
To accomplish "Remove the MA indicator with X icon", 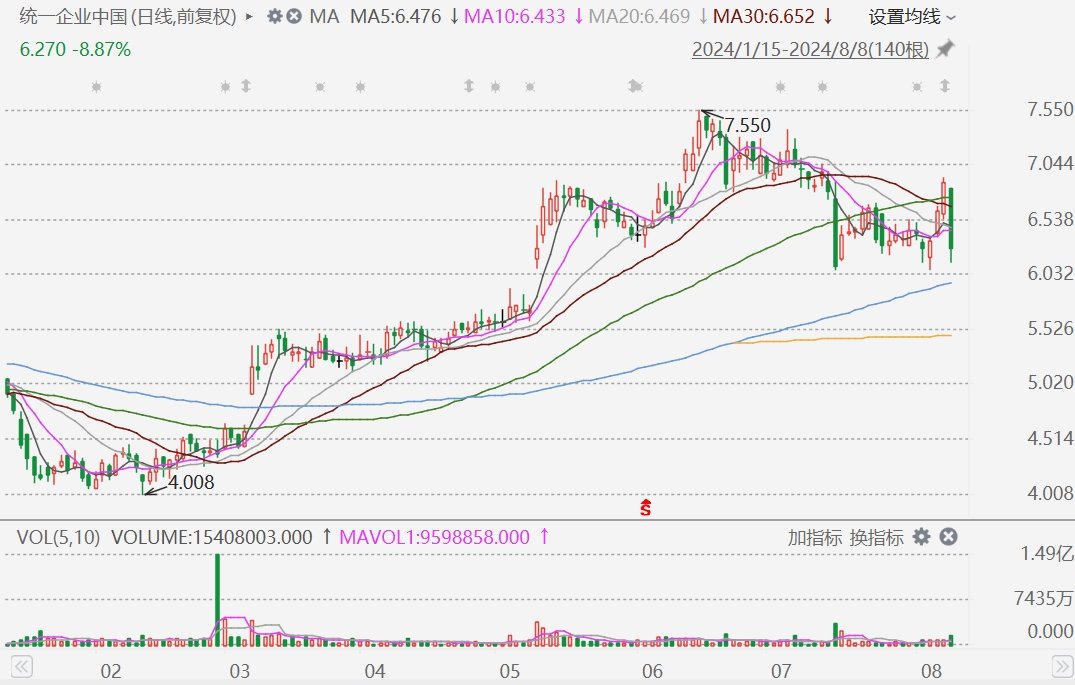I will pyautogui.click(x=293, y=17).
